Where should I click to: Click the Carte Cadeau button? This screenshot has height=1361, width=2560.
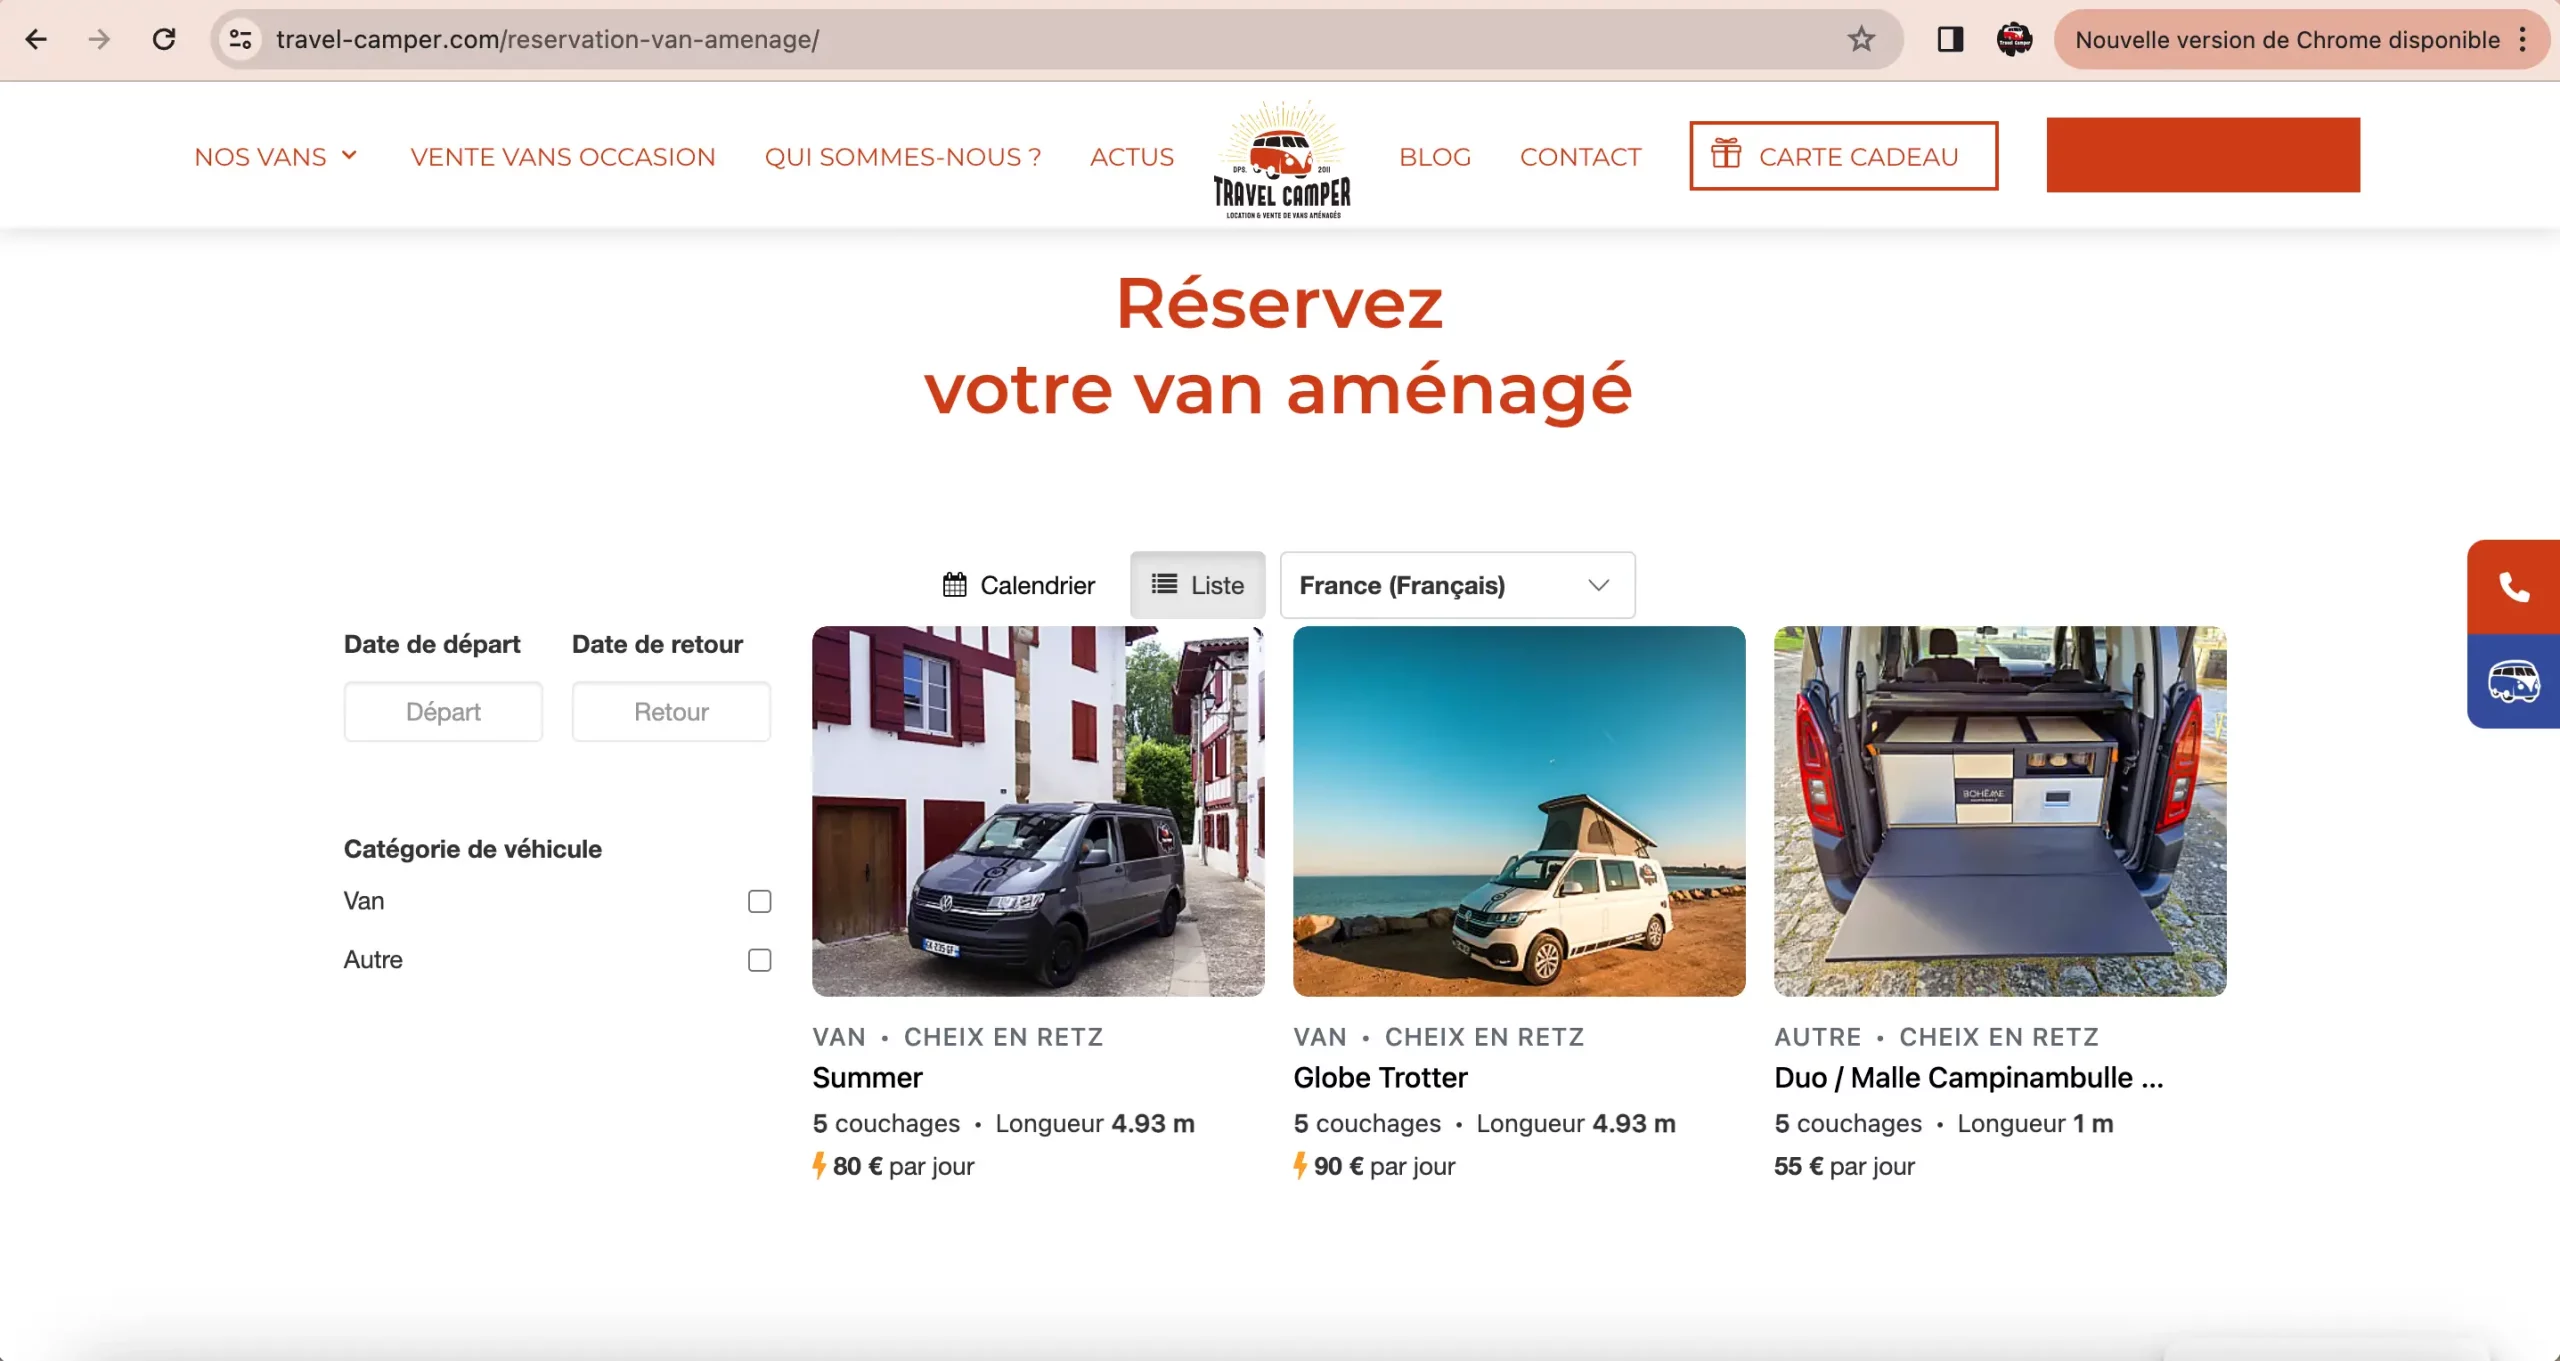tap(1843, 156)
